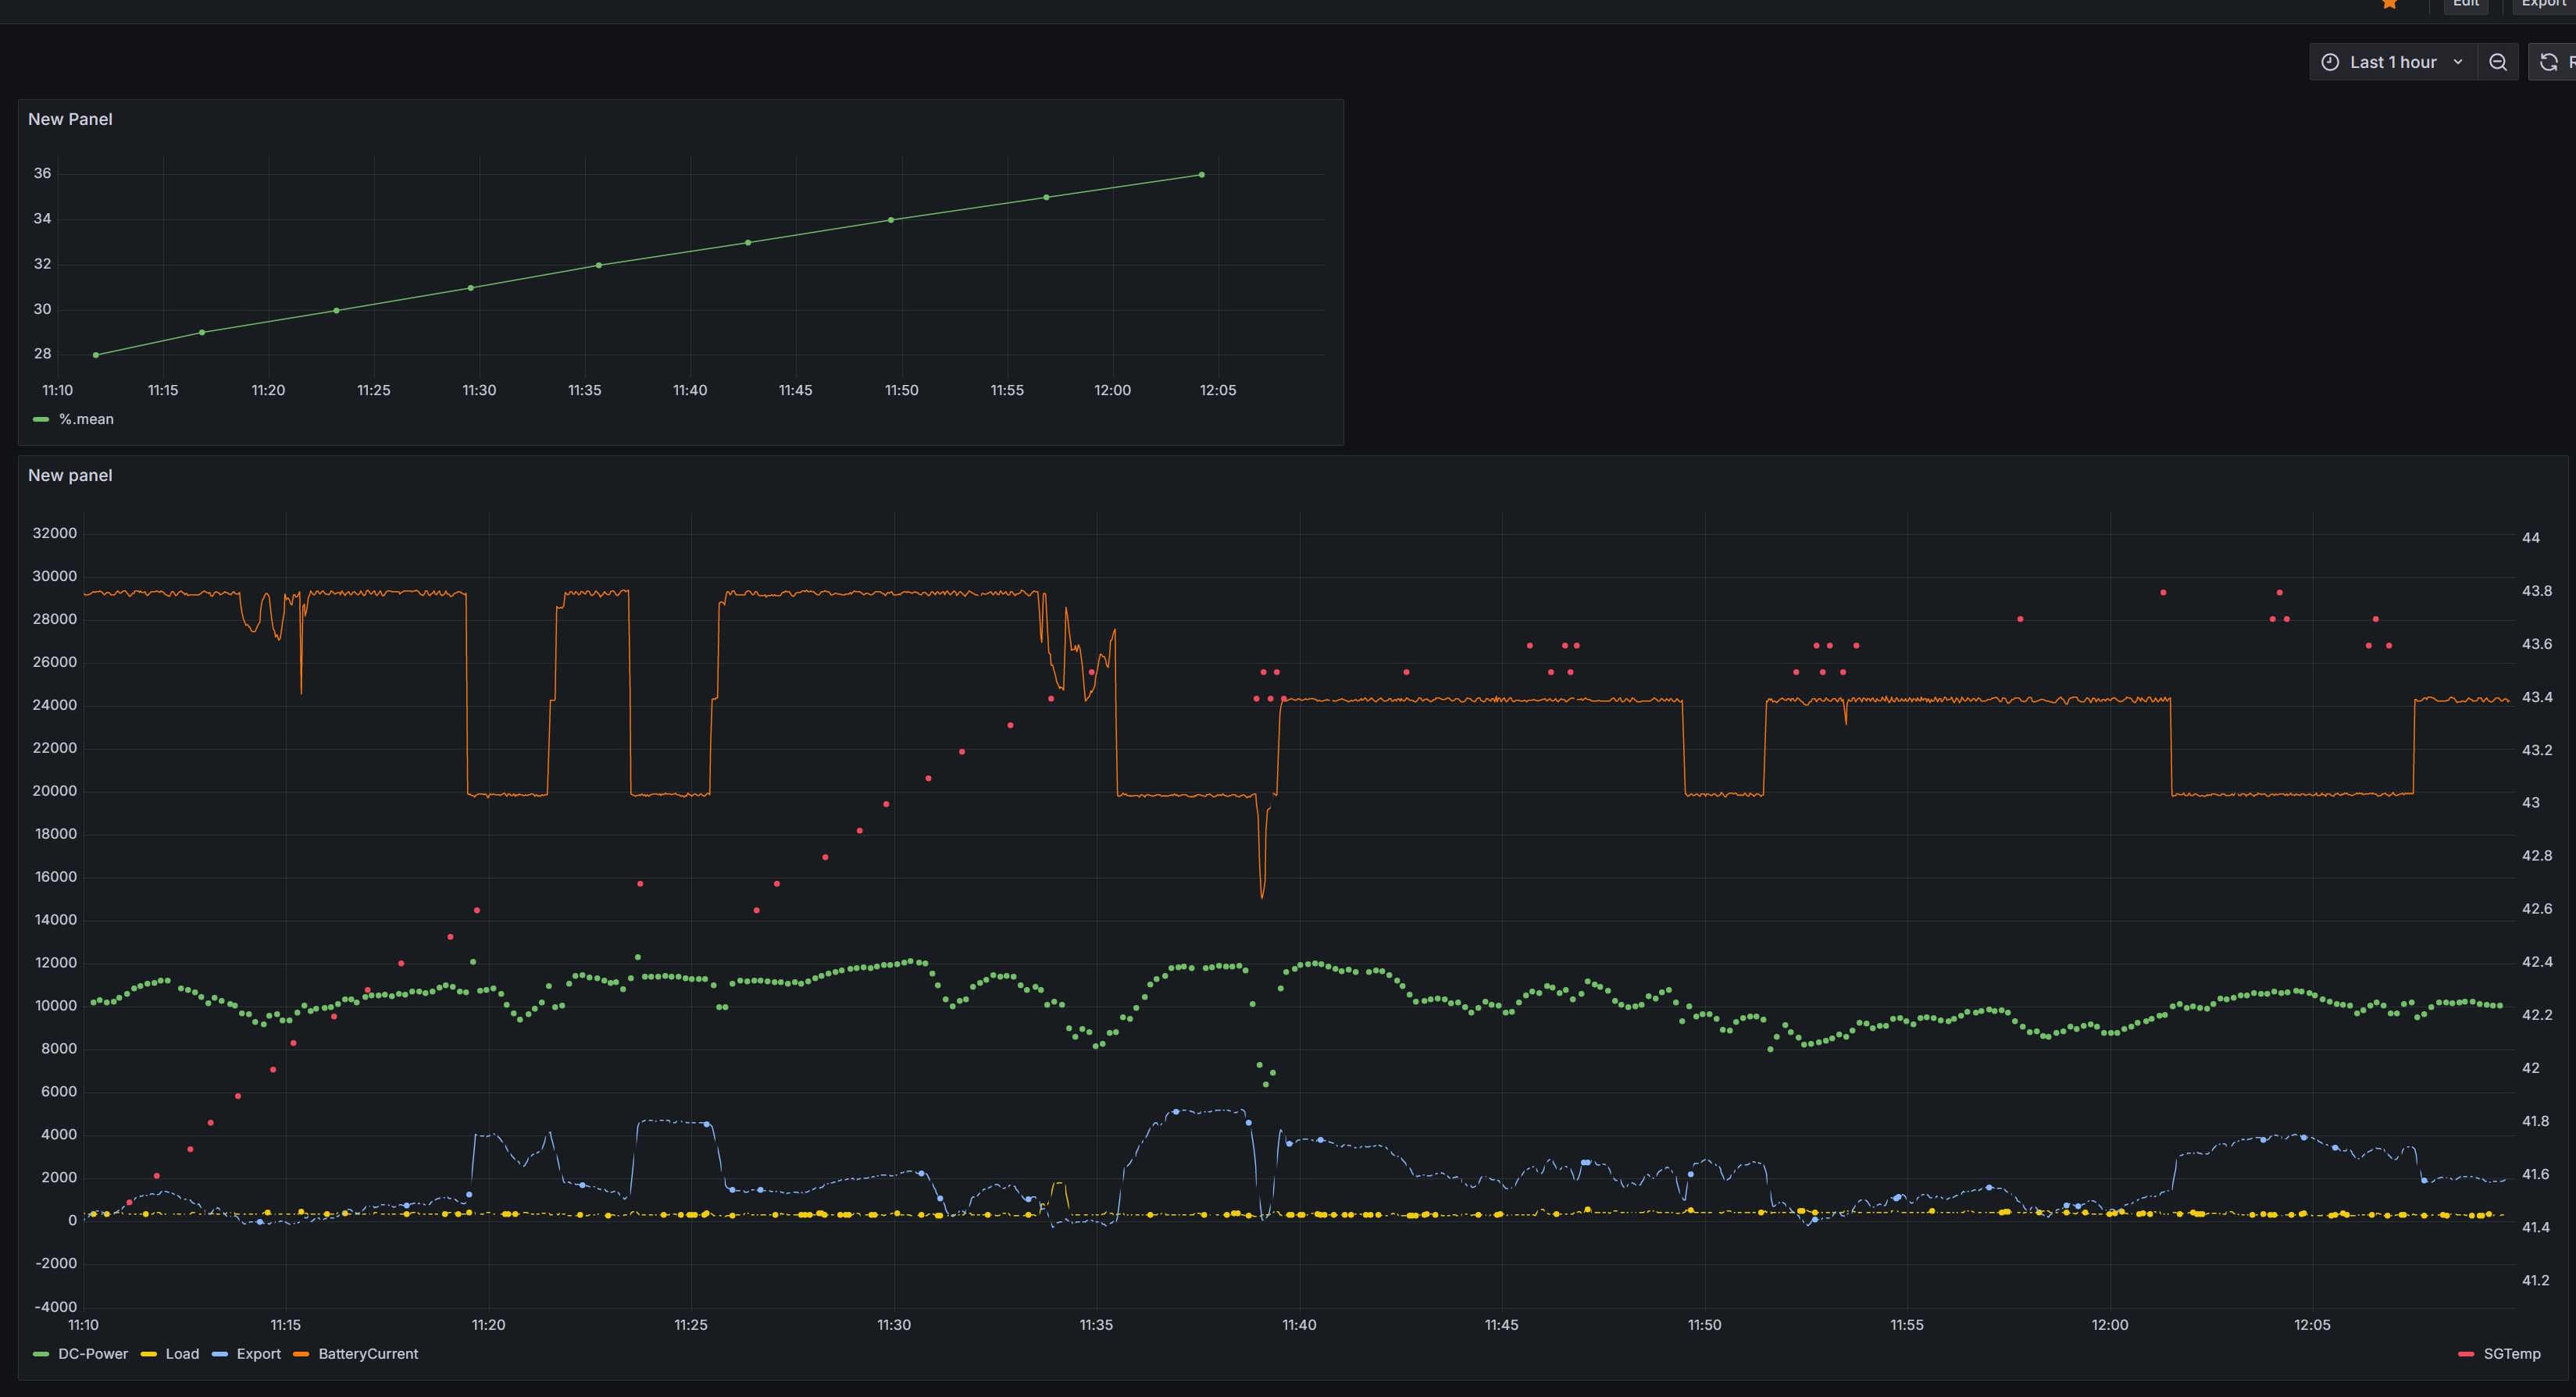Click the clock icon in time picker
Image resolution: width=2576 pixels, height=1397 pixels.
click(2330, 62)
